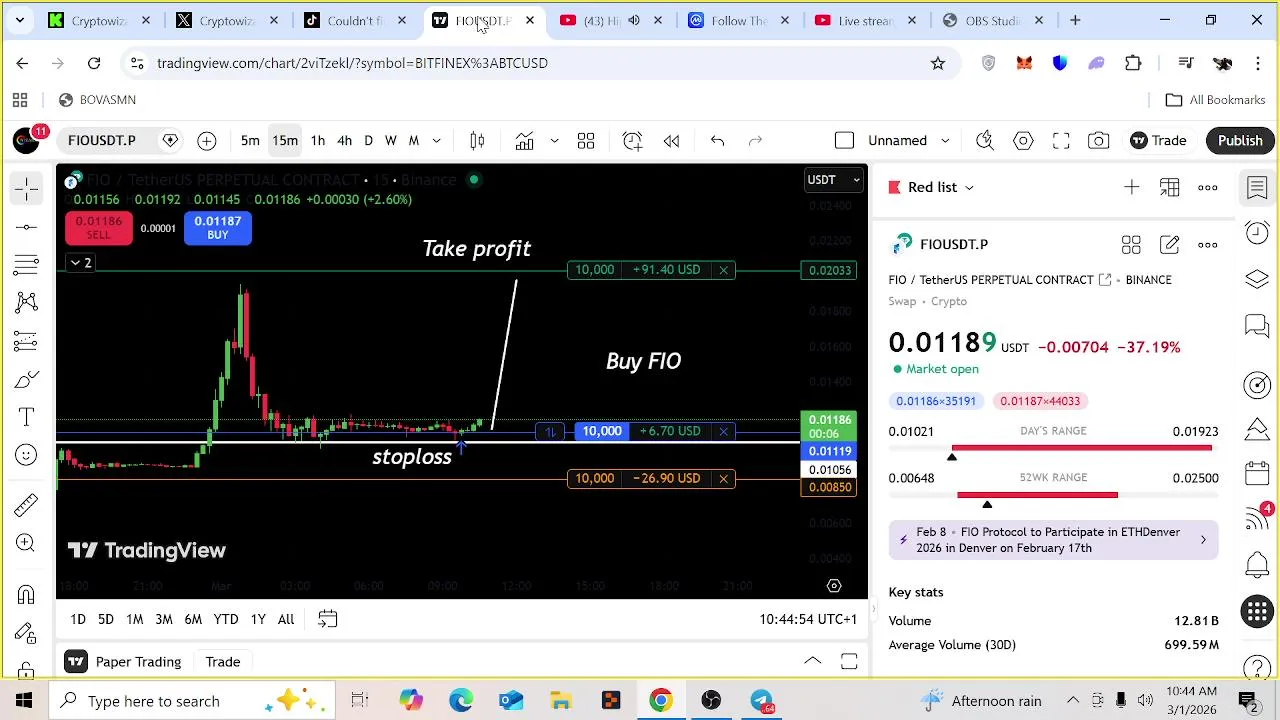Set date range to 1Y
1280x720 pixels.
click(x=258, y=620)
